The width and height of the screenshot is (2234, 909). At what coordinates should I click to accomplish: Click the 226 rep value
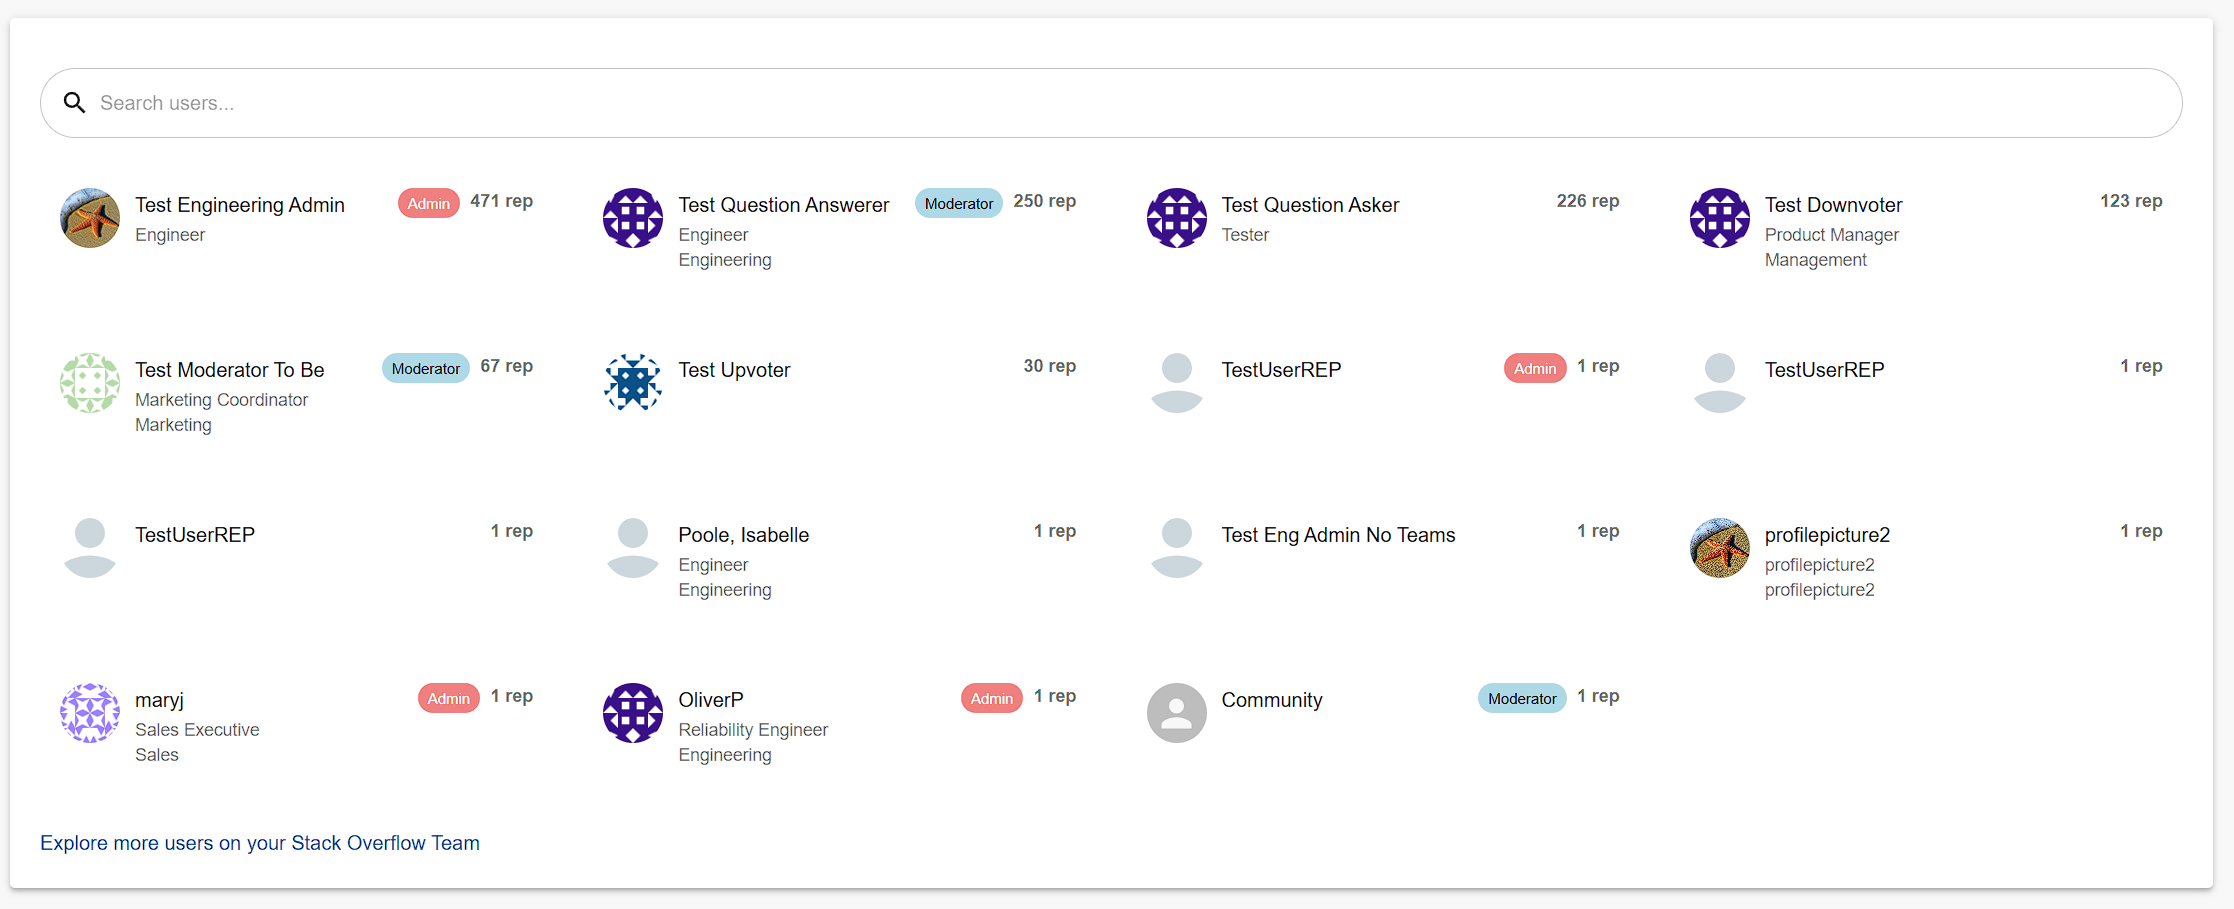click(x=1588, y=201)
